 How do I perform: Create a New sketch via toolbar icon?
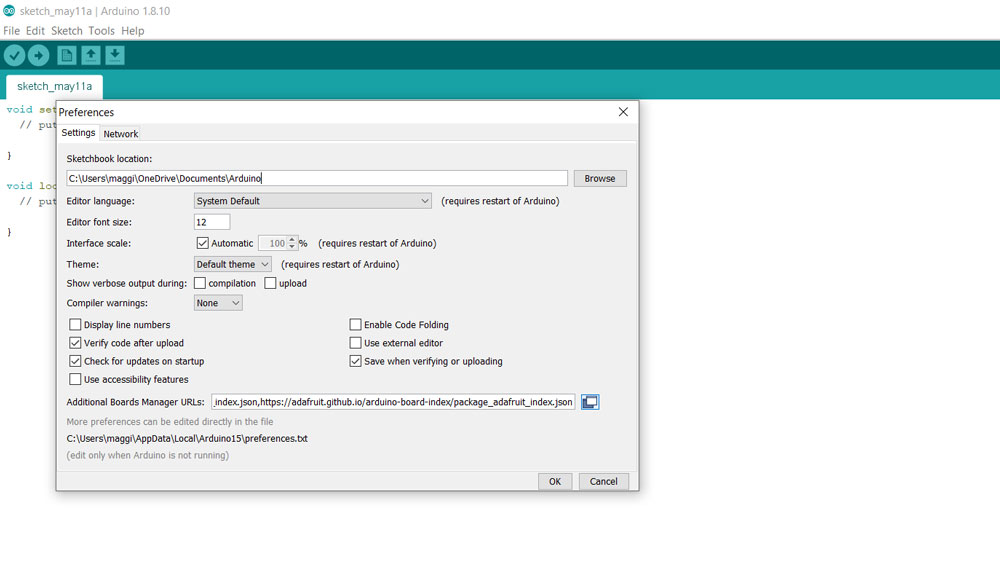(x=66, y=55)
